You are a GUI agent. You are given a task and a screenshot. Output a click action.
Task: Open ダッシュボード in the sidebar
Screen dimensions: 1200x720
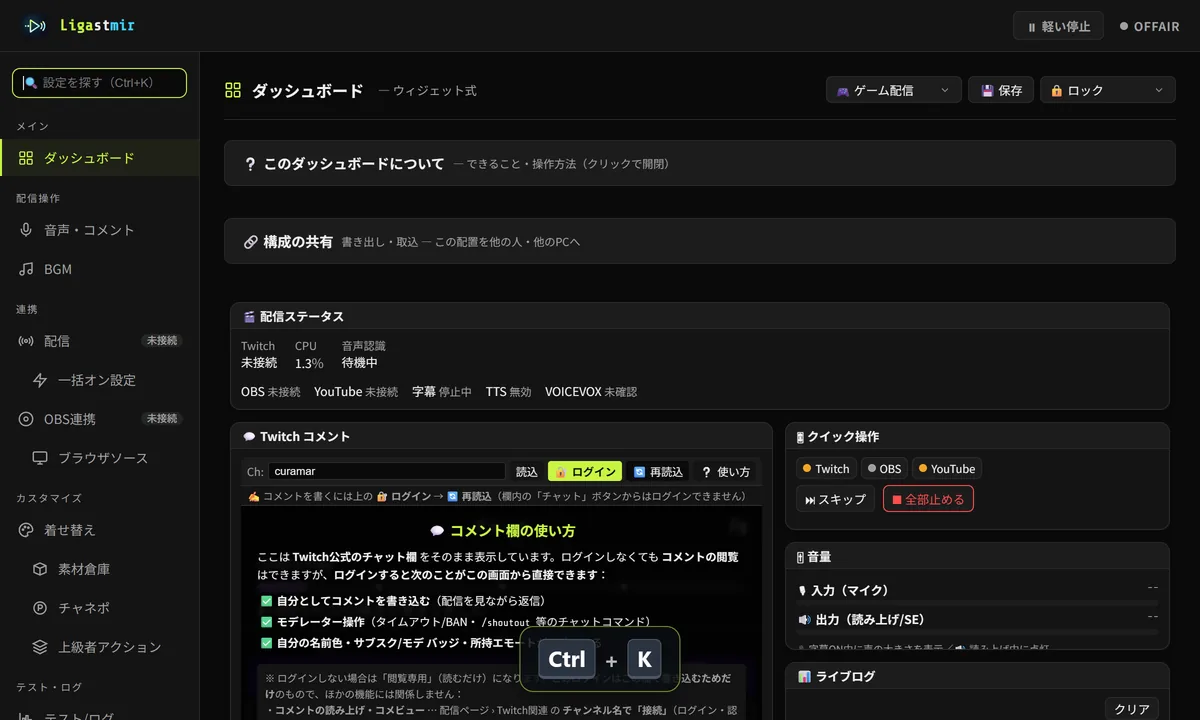(x=99, y=158)
